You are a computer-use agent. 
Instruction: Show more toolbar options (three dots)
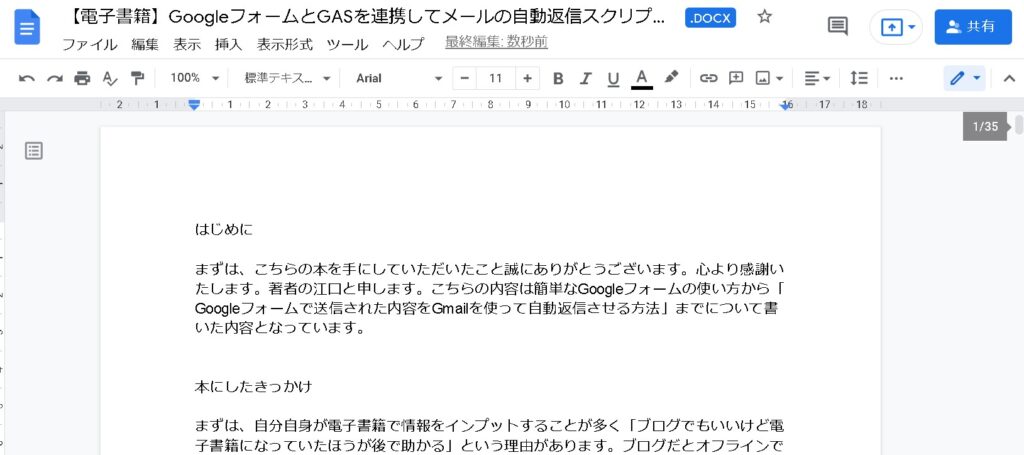tap(896, 78)
